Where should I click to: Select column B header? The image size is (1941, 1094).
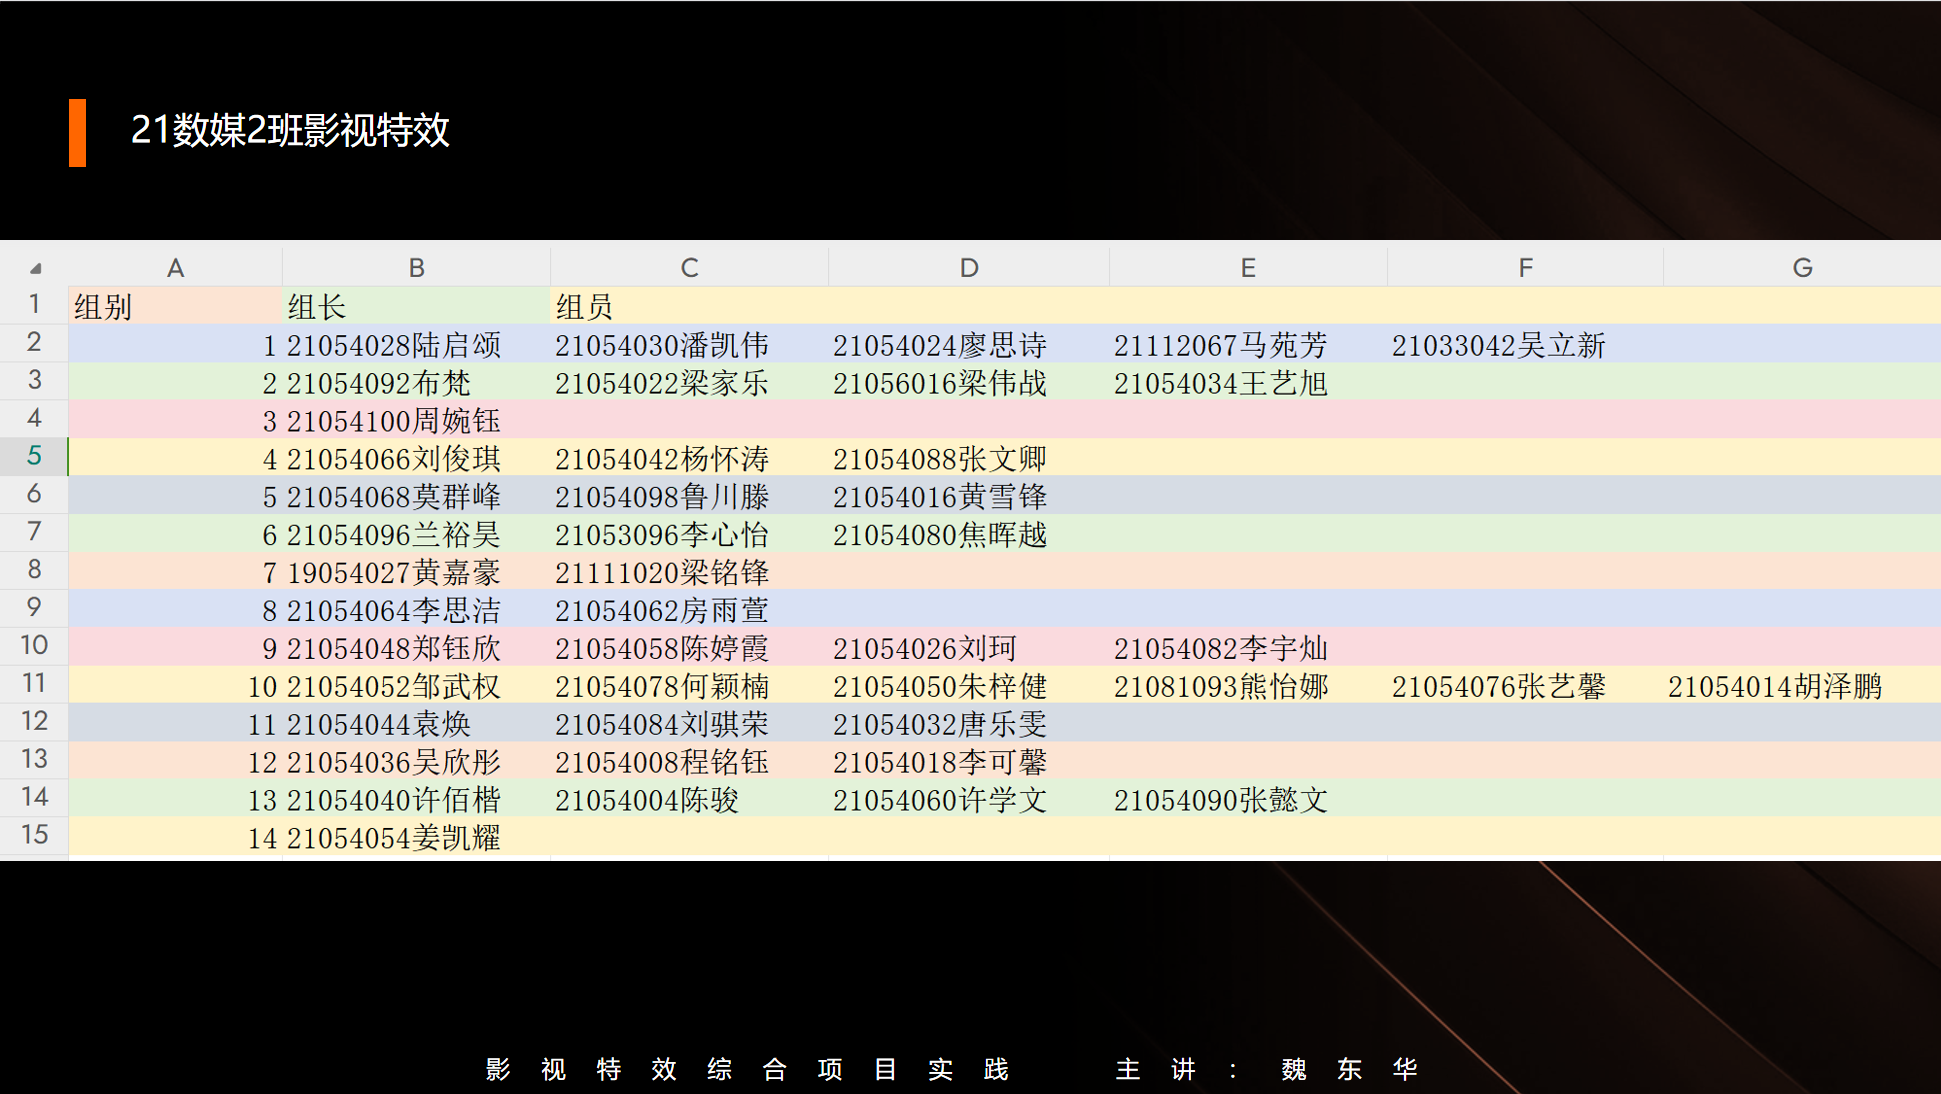416,268
